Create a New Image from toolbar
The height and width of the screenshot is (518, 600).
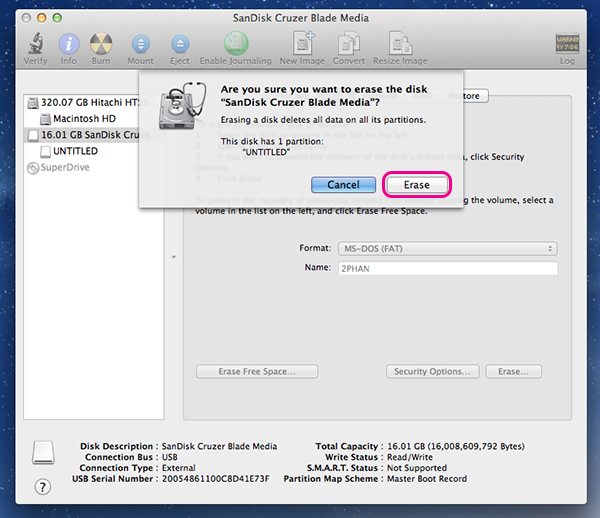(x=303, y=42)
